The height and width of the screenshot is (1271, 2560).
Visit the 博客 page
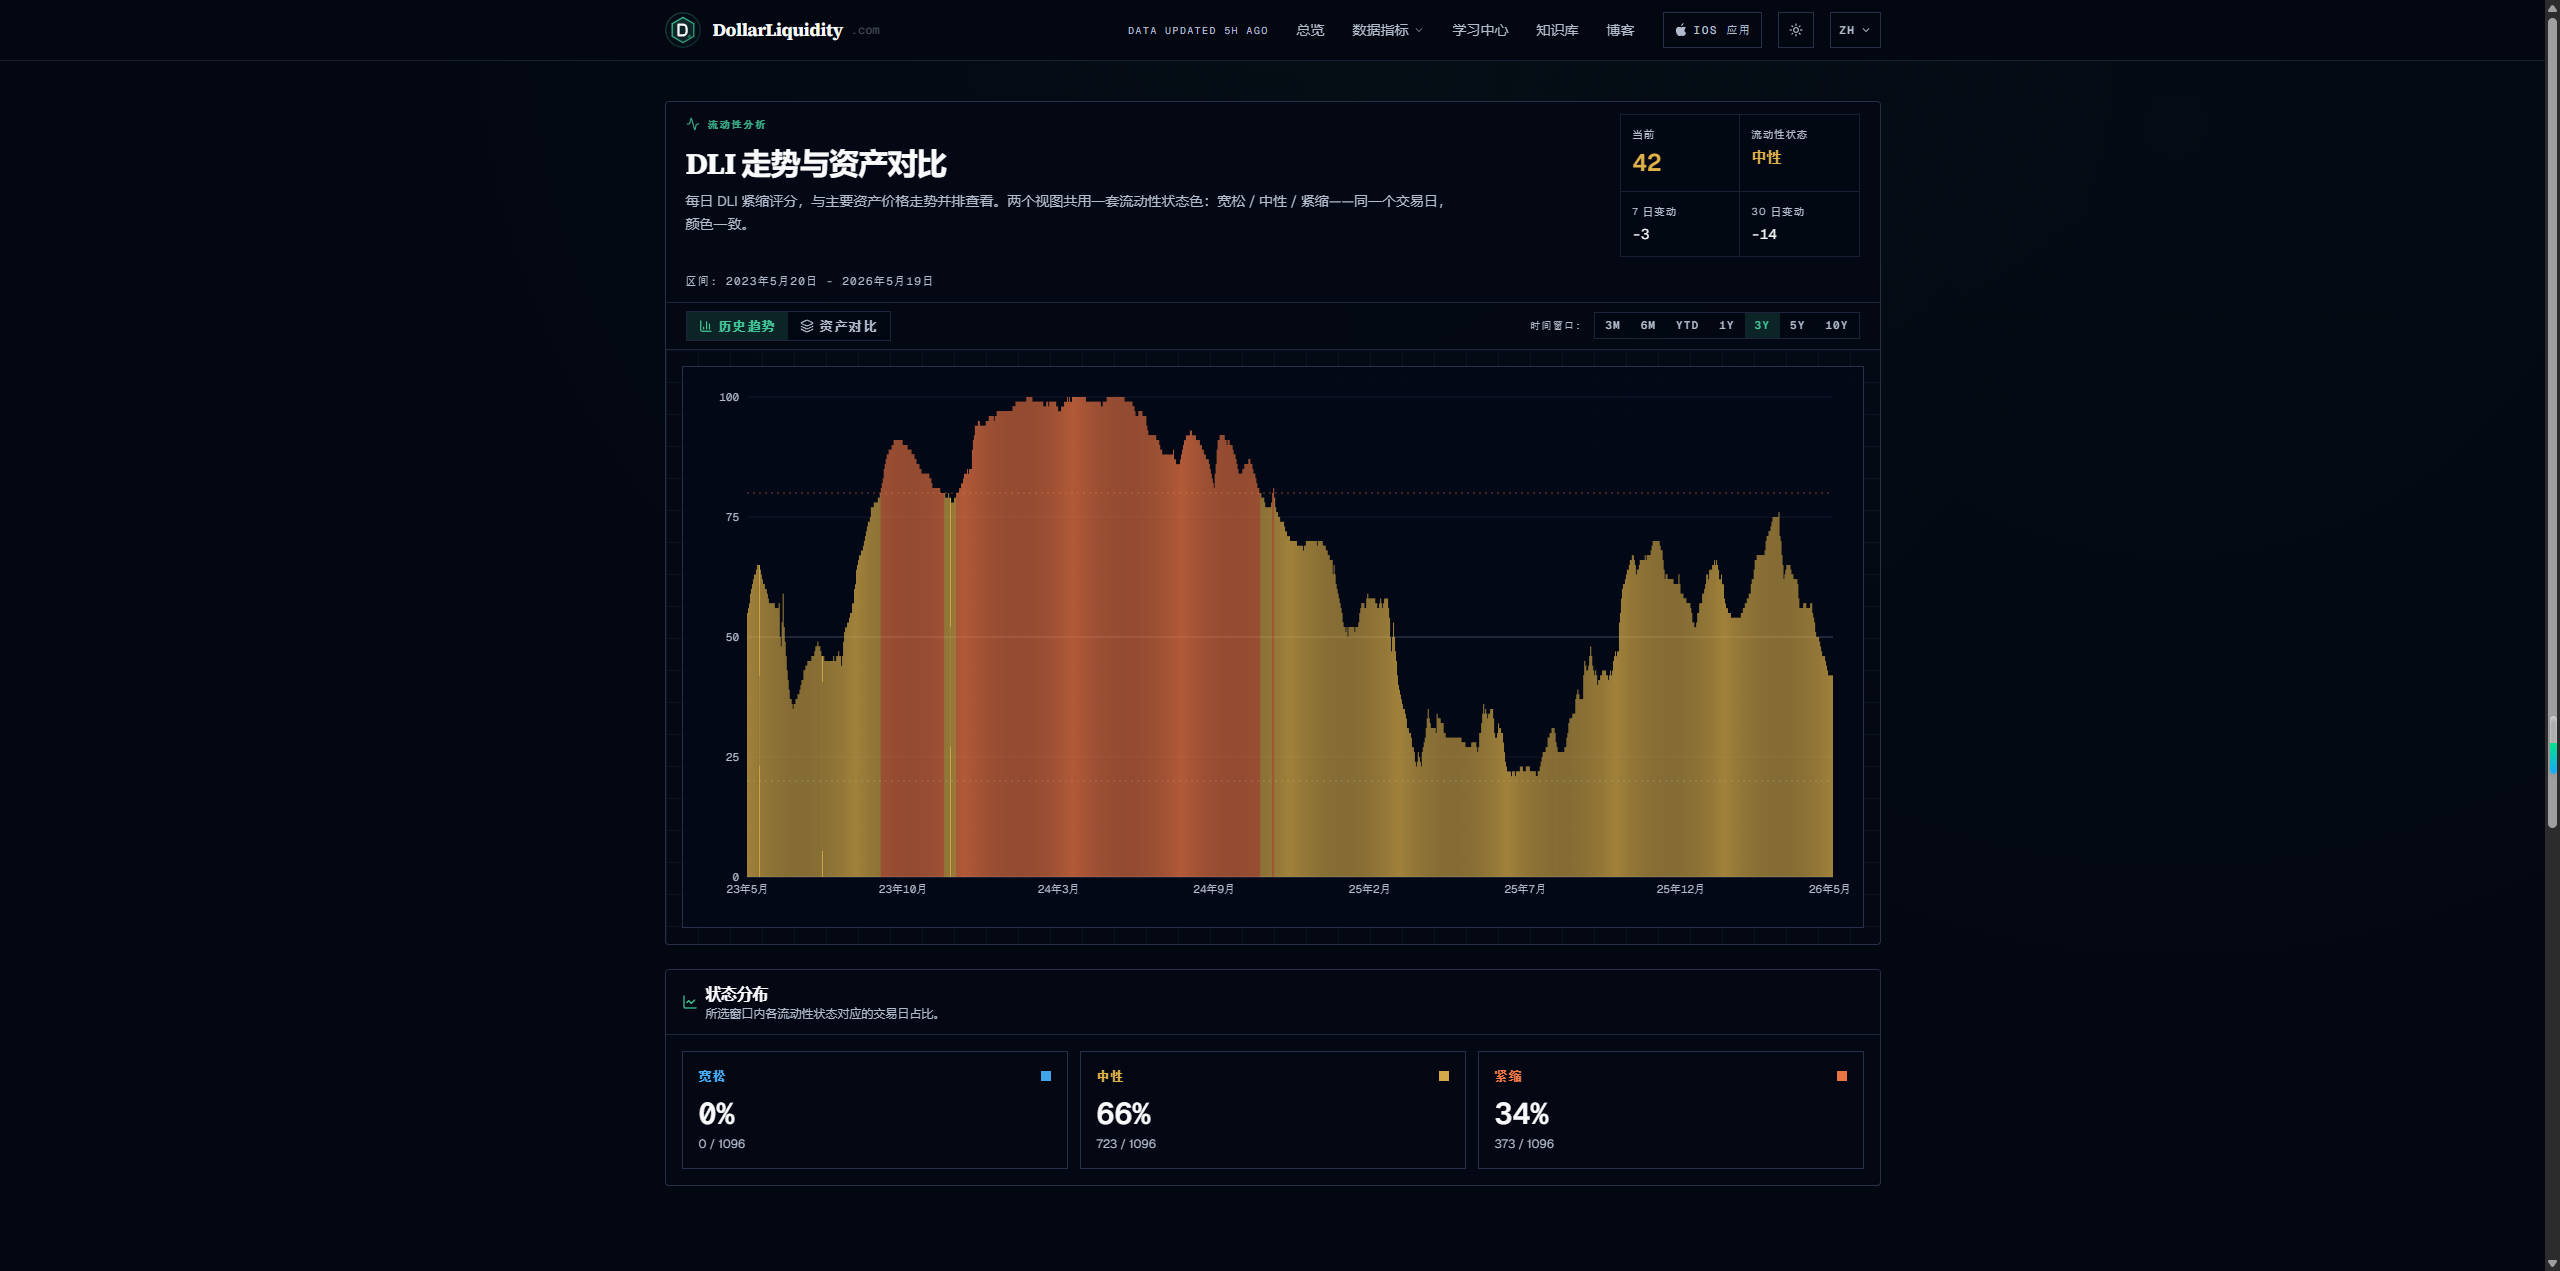click(1620, 30)
